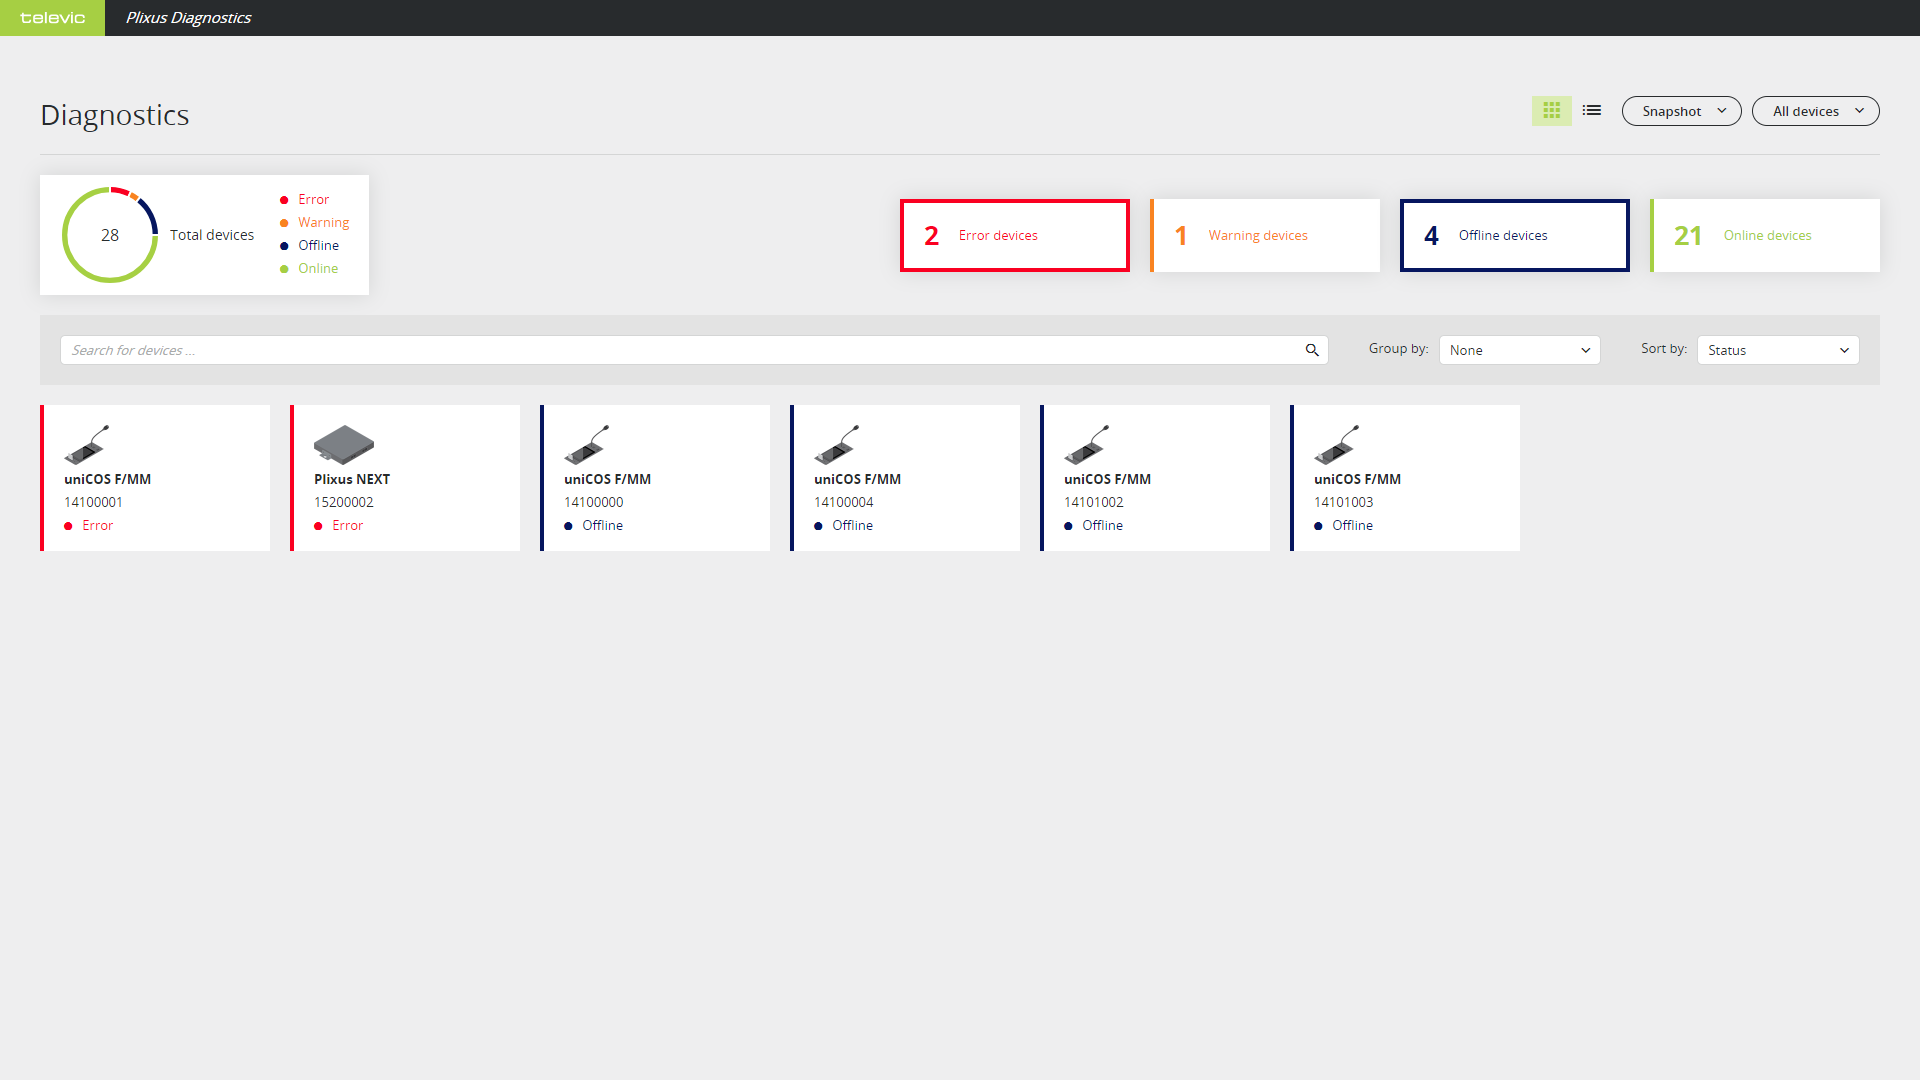The image size is (1920, 1080).
Task: Click the total devices donut chart
Action: (110, 235)
